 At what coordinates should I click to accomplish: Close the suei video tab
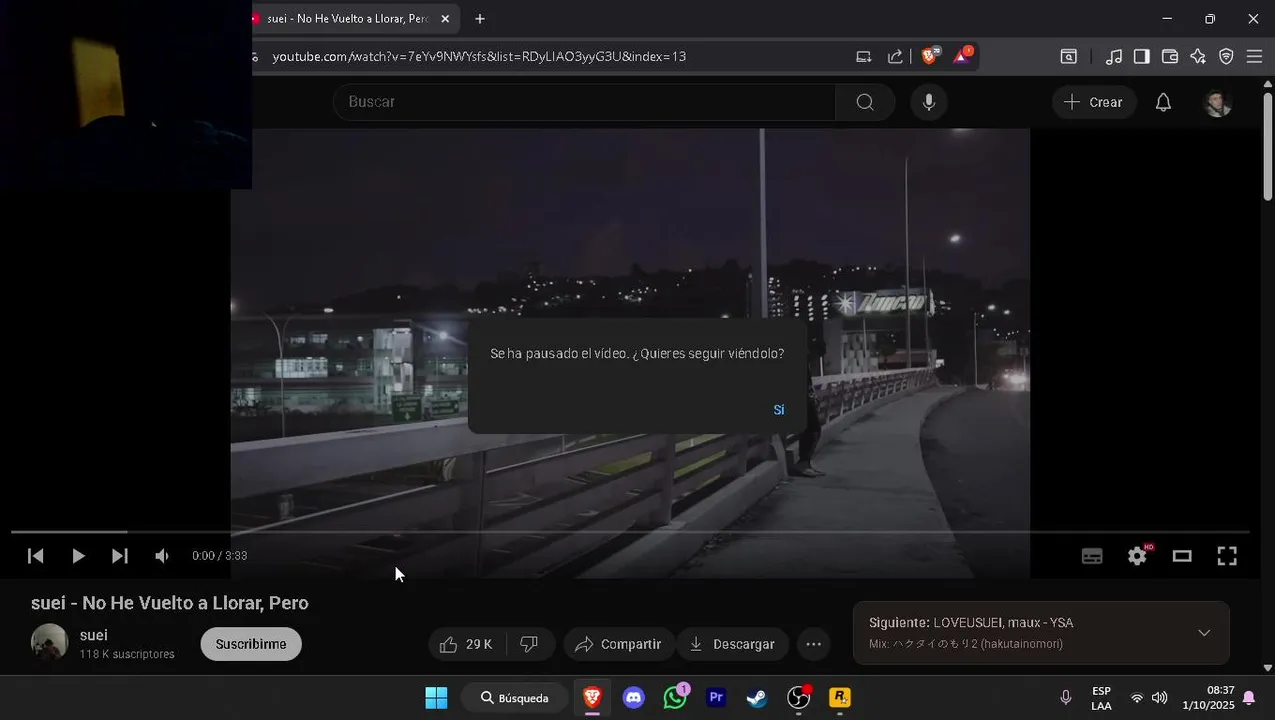(445, 19)
